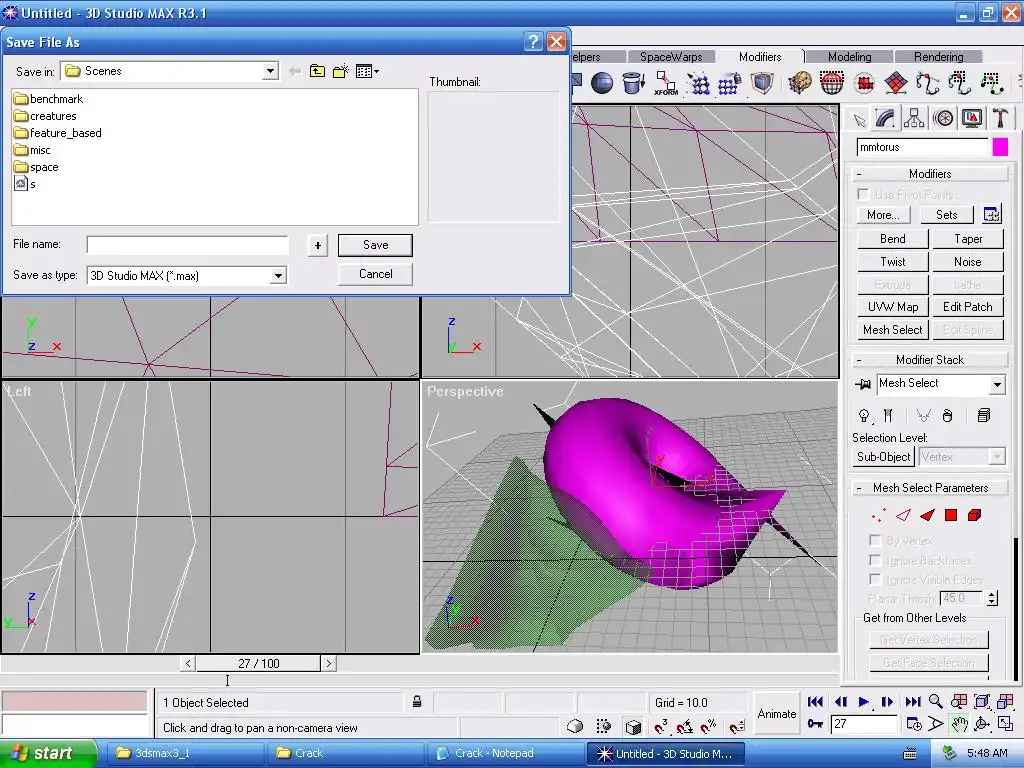The width and height of the screenshot is (1024, 768).
Task: Open the Modify command panel
Action: click(886, 119)
